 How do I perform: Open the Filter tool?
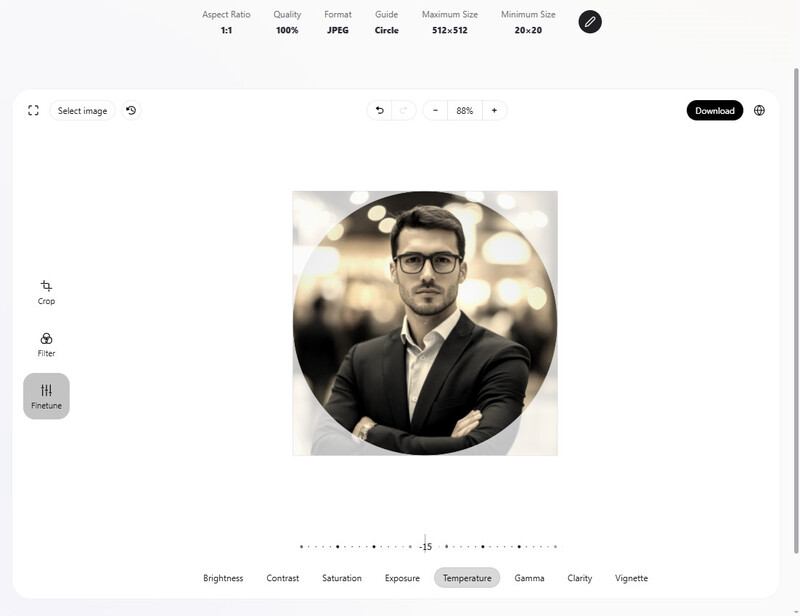pos(46,344)
